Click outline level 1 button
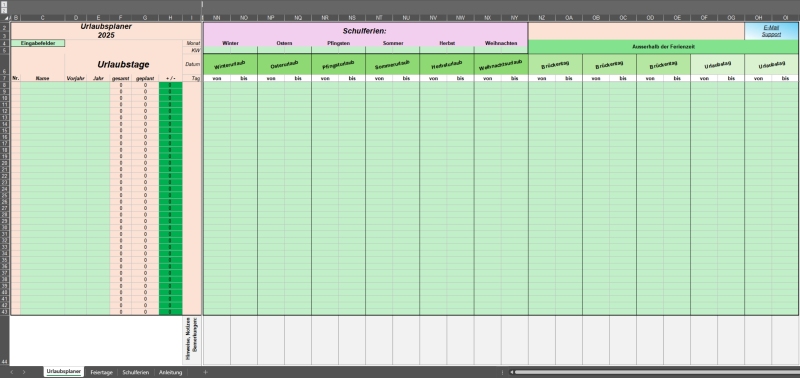This screenshot has height=378, width=800. click(4, 4)
